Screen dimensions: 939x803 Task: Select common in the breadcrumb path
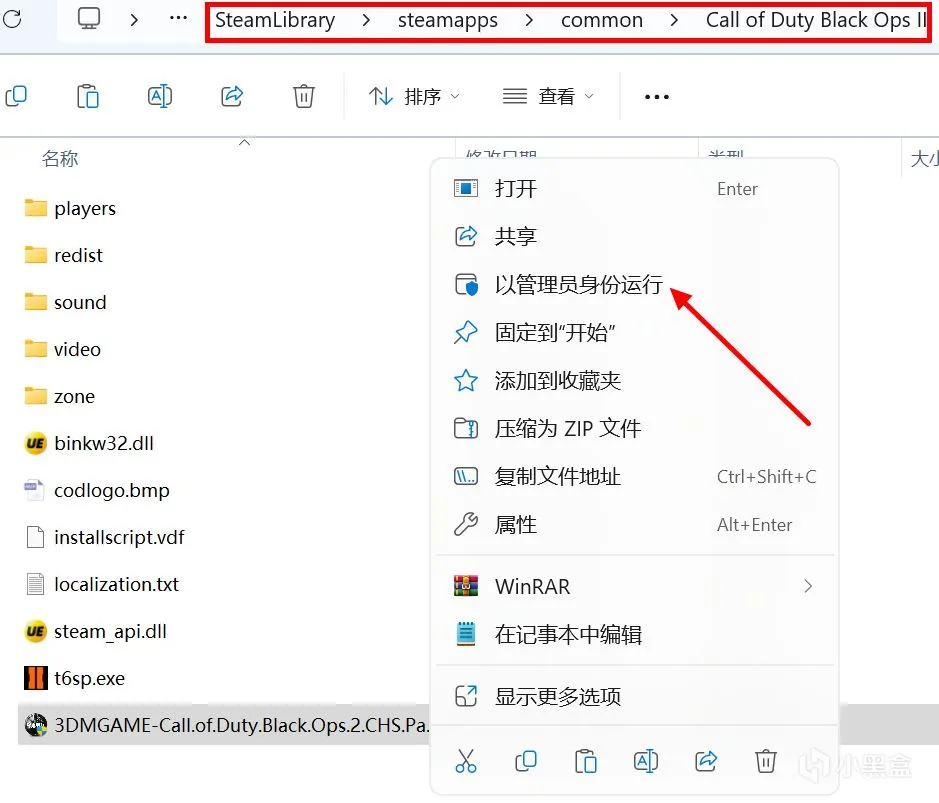[x=601, y=20]
